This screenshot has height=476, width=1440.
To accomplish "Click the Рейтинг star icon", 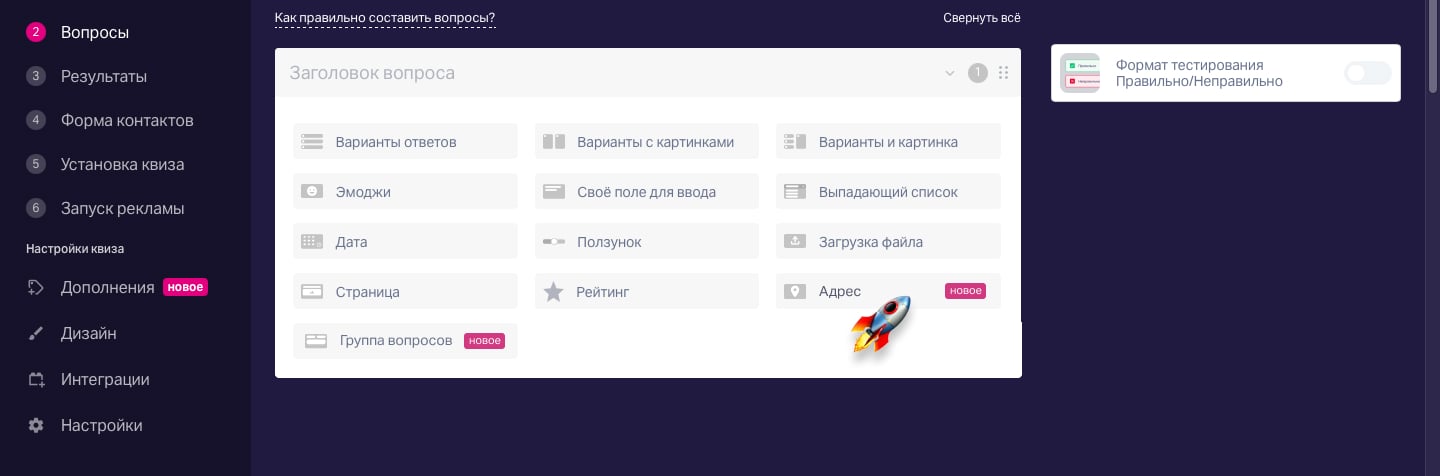I will [x=553, y=291].
